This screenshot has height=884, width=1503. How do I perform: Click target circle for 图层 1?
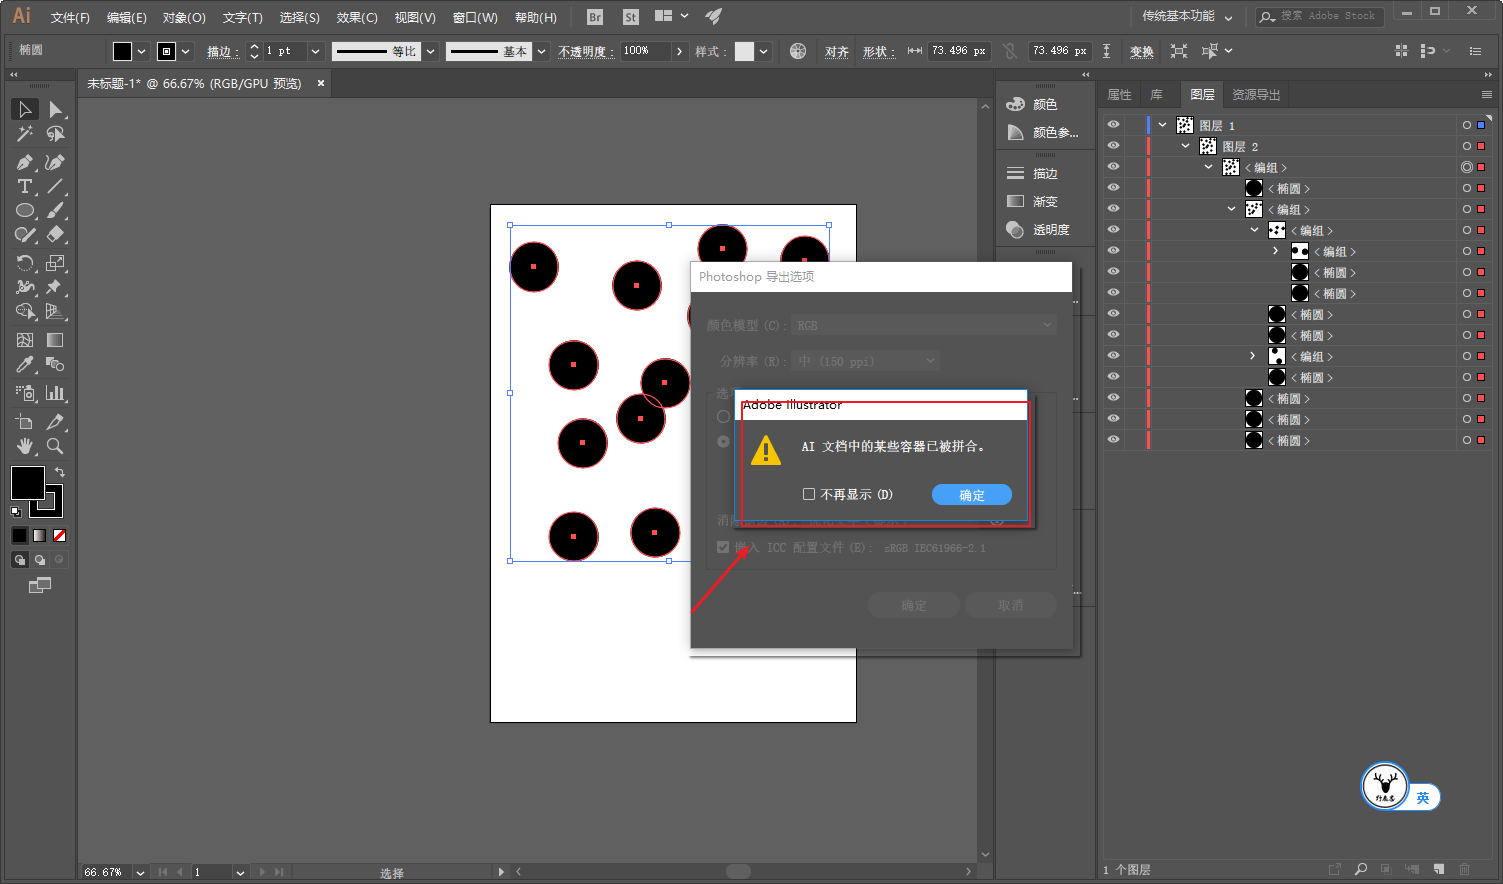(1467, 125)
